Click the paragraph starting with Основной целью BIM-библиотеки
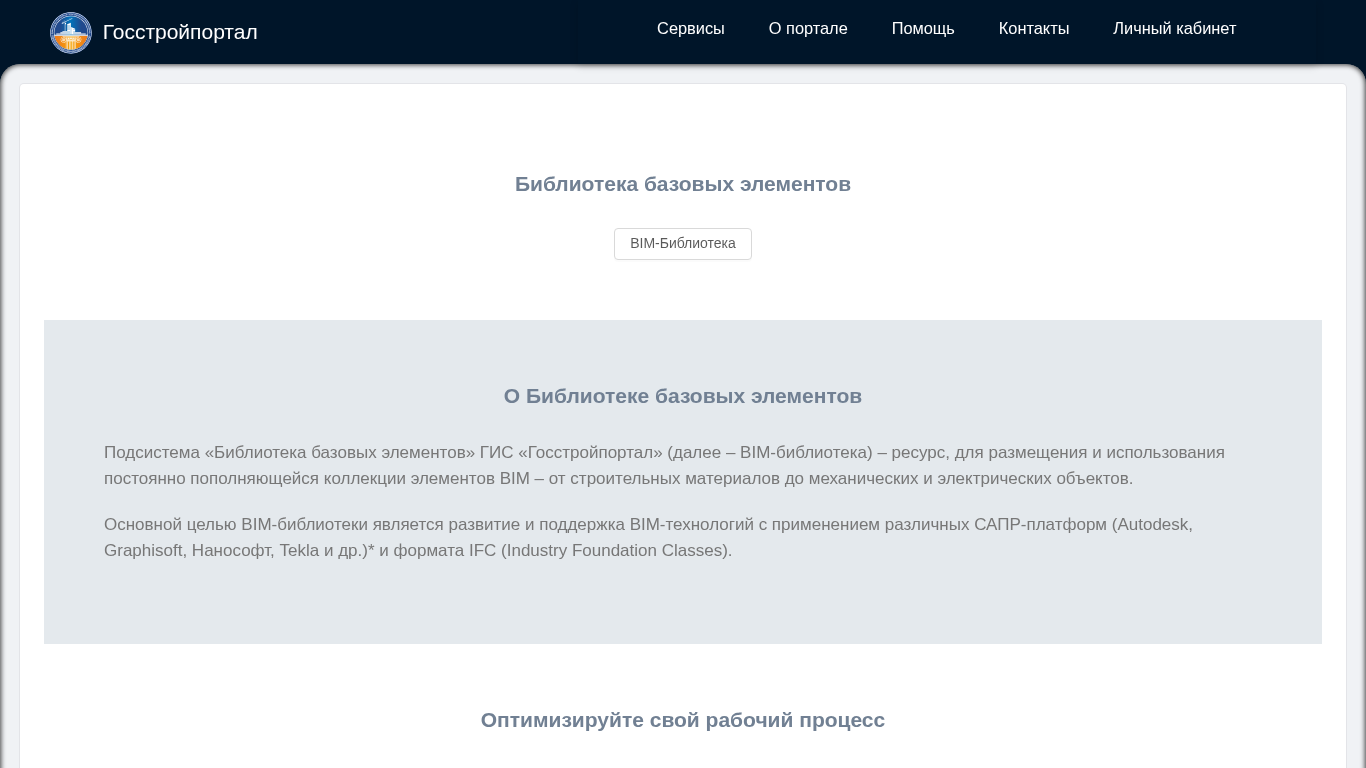Screen dimensions: 1366x768 (x=648, y=538)
